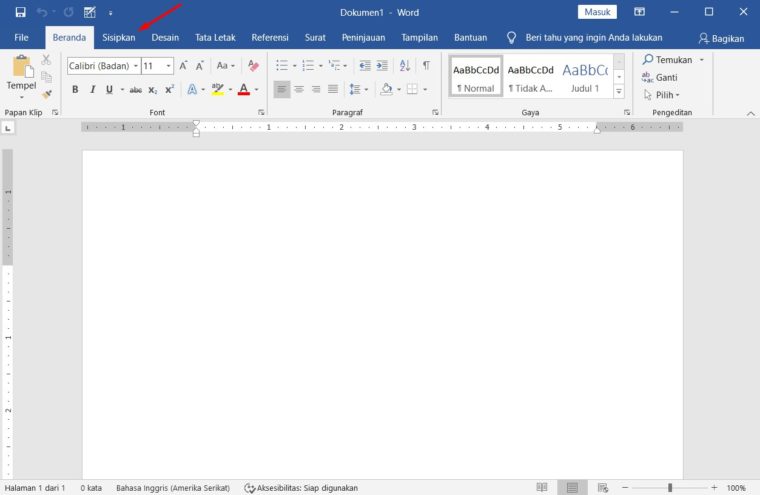Open the borders dropdown arrow
760x495 pixels.
point(425,90)
